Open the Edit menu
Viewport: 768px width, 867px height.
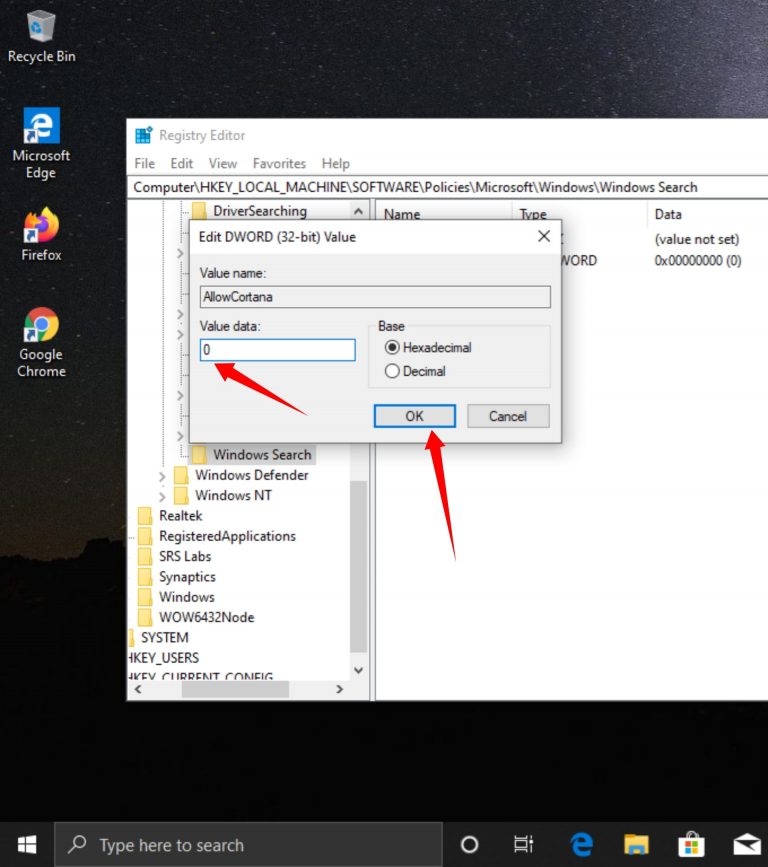click(181, 163)
